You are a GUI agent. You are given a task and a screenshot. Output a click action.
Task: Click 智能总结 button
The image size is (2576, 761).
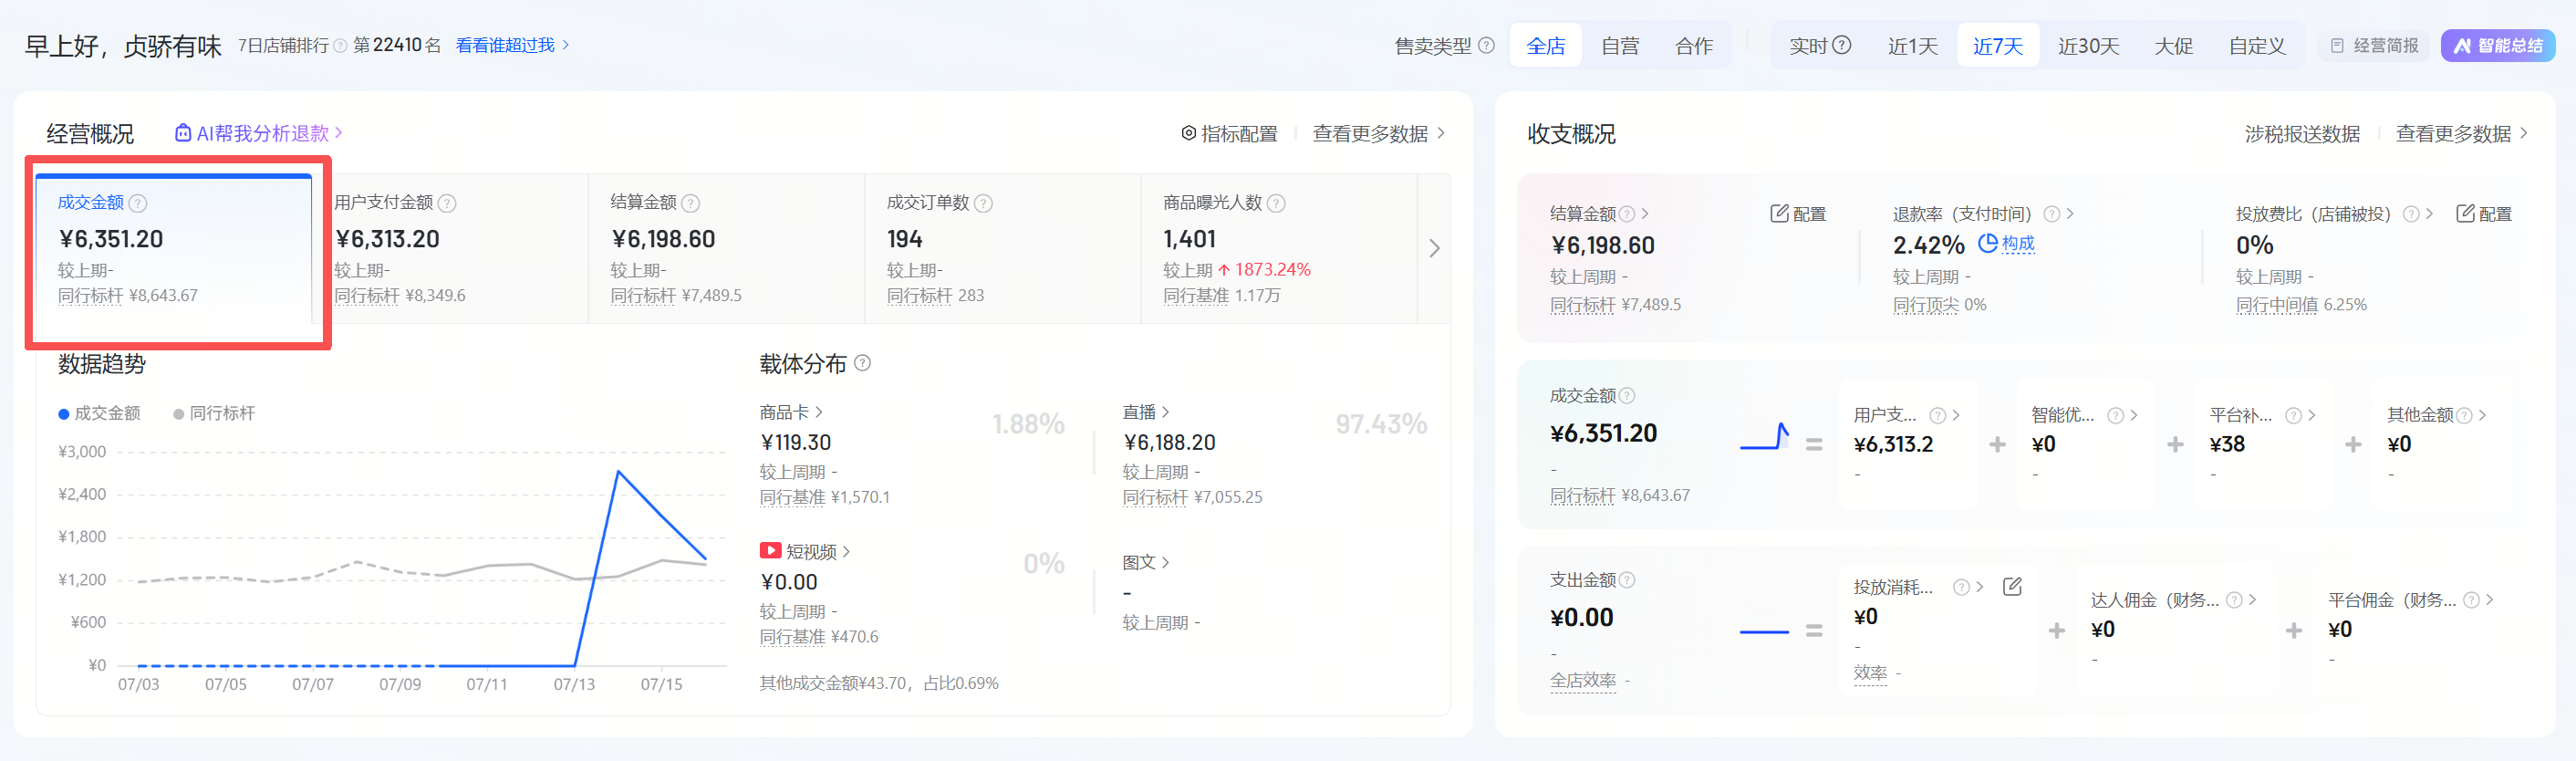click(2497, 46)
